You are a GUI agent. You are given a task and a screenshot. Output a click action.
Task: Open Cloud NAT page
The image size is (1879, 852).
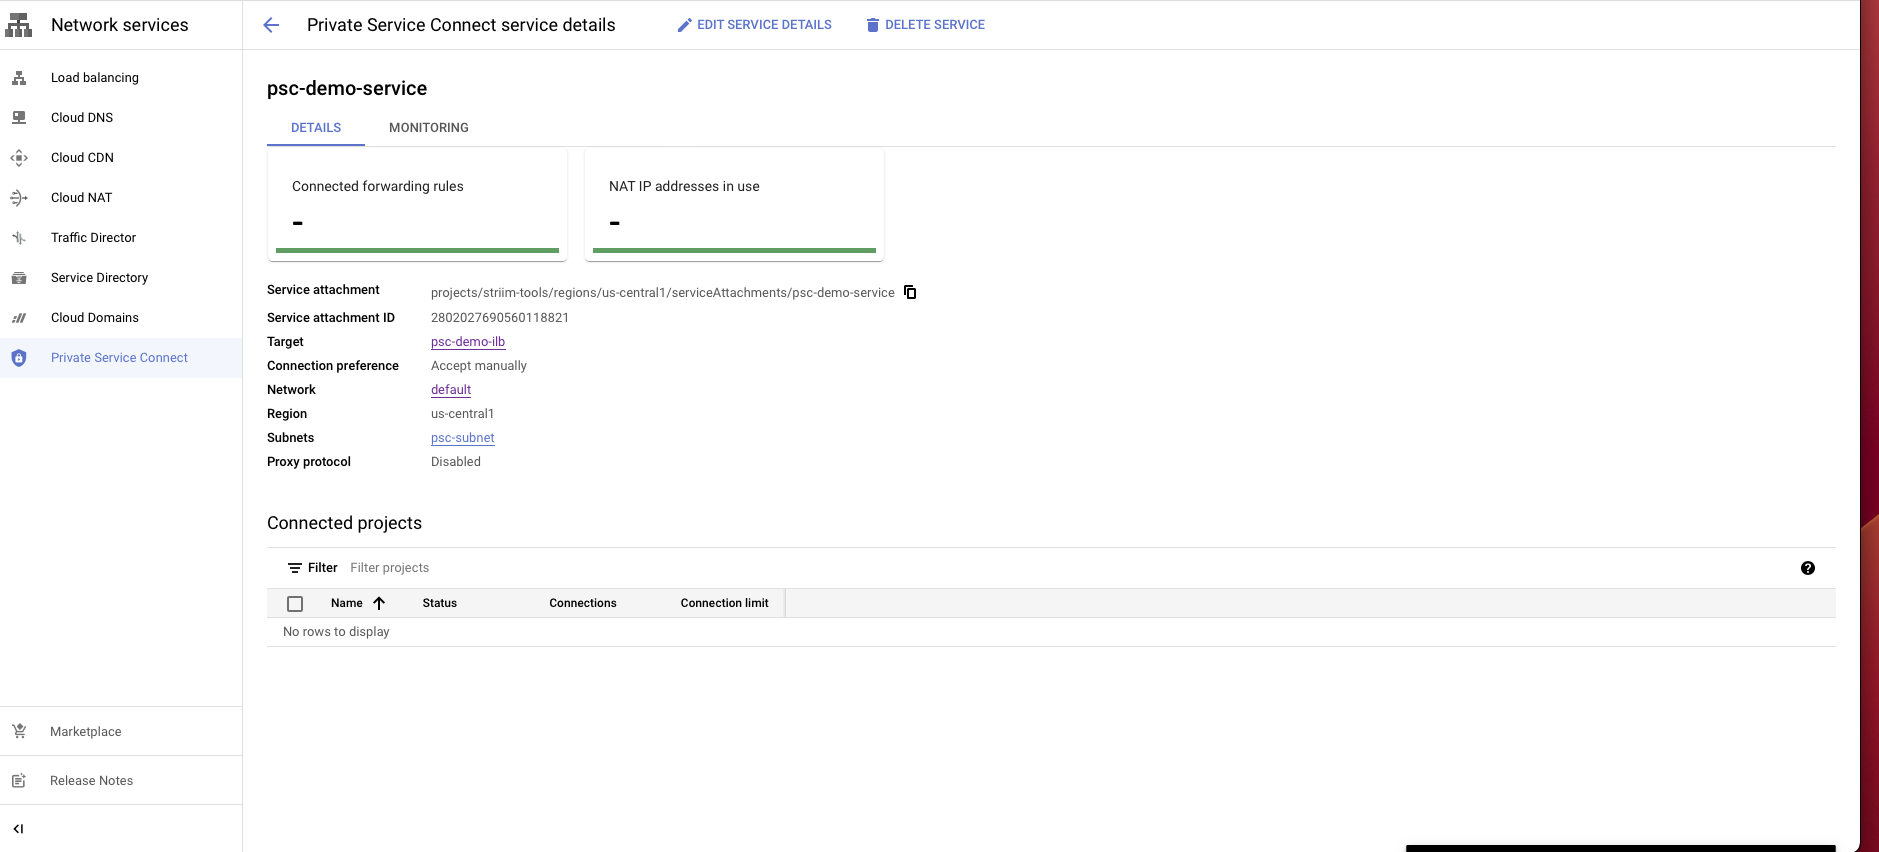pos(81,198)
